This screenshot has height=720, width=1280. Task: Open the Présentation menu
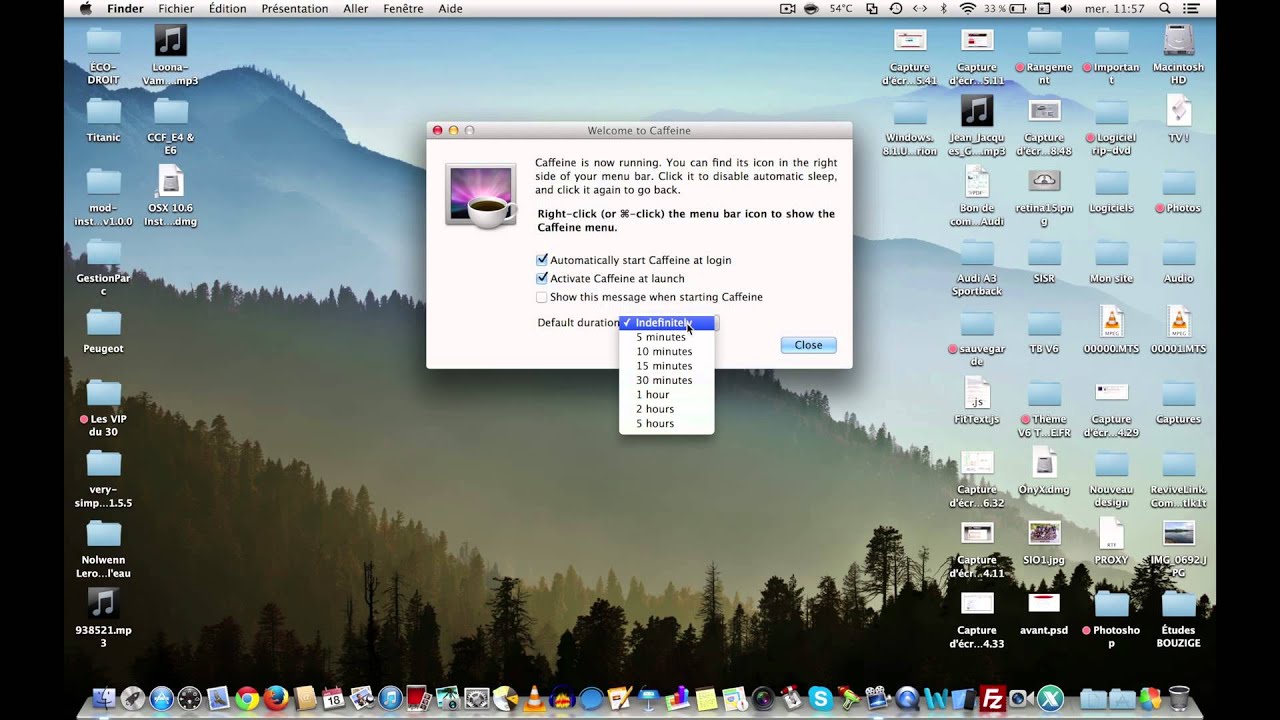tap(294, 8)
